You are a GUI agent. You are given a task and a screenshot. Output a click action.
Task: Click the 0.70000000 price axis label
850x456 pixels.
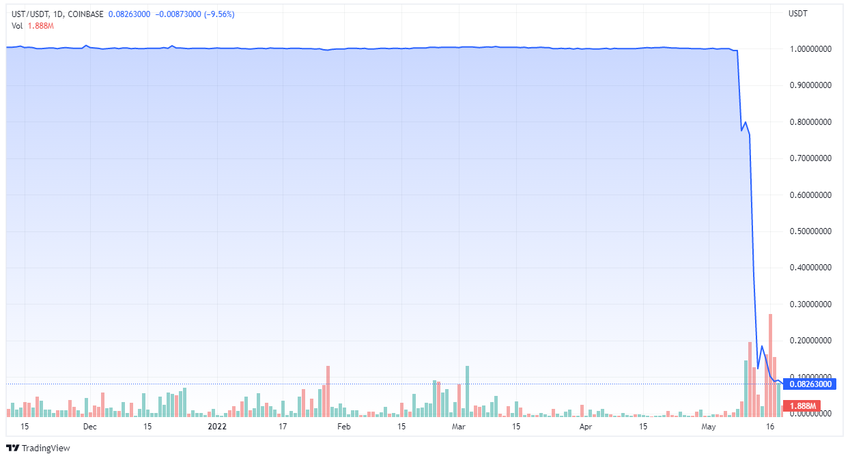click(x=810, y=158)
